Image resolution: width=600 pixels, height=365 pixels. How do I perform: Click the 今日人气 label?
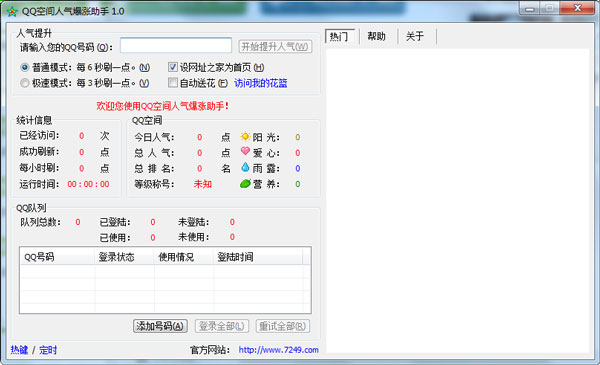point(154,137)
